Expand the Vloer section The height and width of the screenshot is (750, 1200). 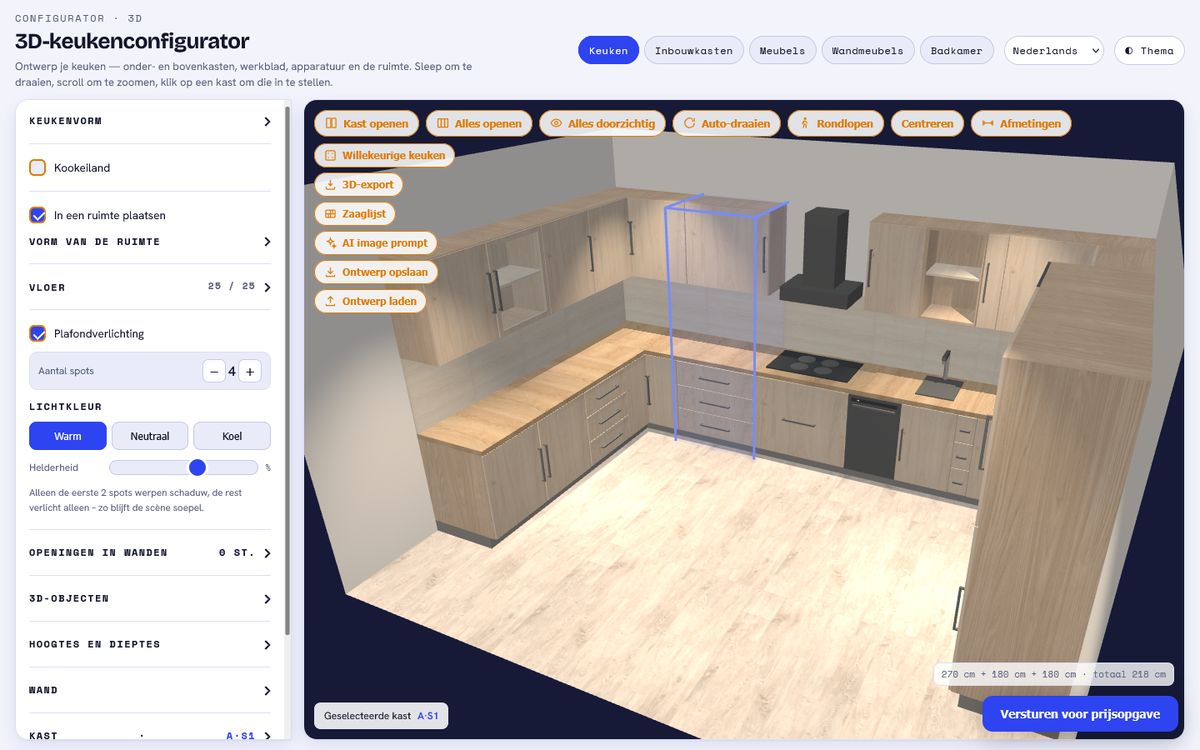(150, 287)
